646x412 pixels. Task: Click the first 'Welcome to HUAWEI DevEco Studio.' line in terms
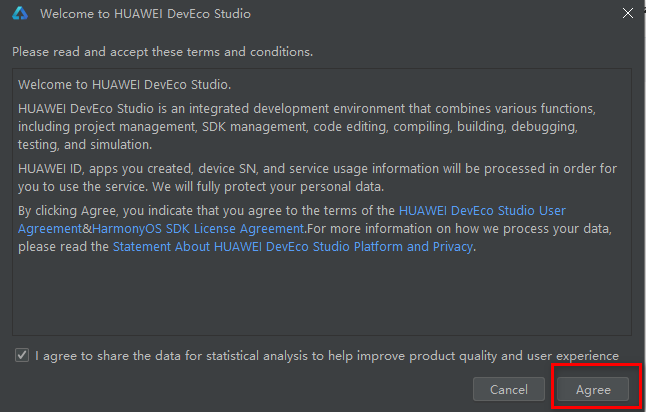pyautogui.click(x=124, y=84)
